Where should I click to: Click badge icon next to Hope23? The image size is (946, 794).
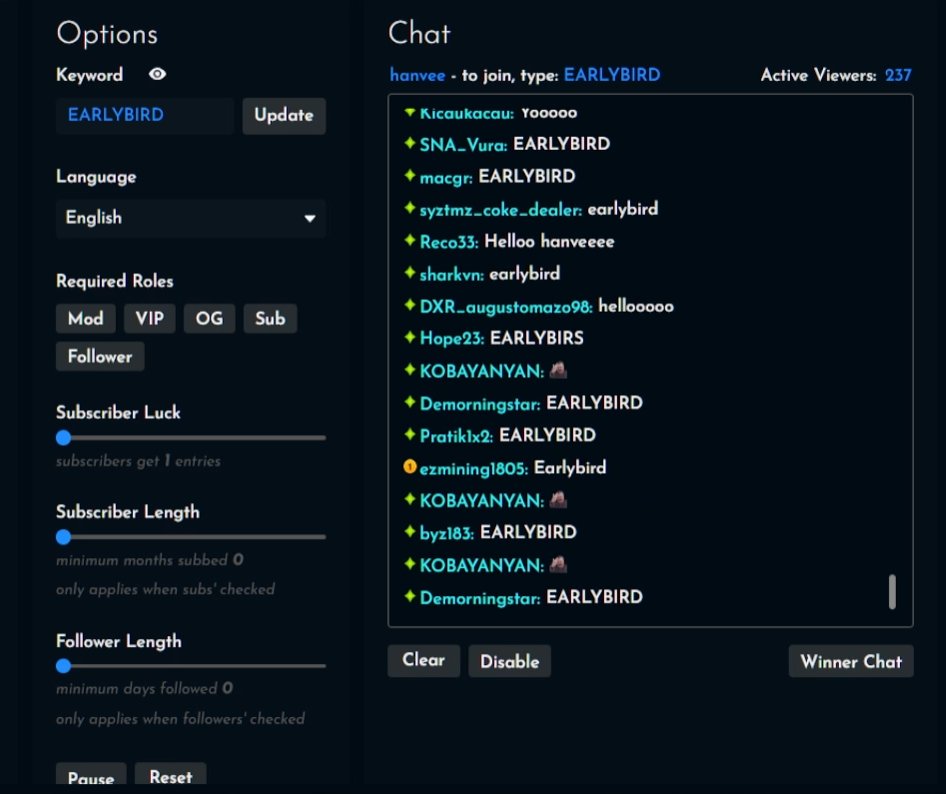[x=410, y=337]
